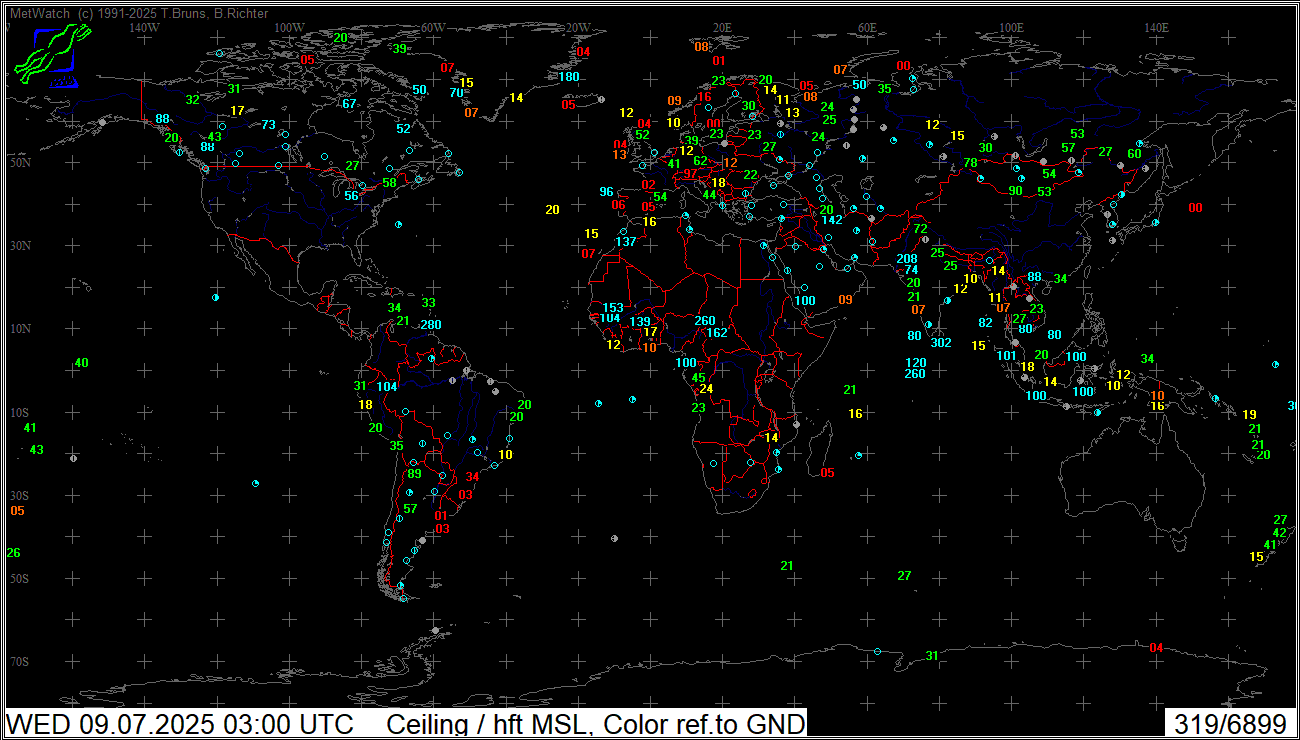Click the station value '137'
The width and height of the screenshot is (1300, 740).
[x=626, y=242]
